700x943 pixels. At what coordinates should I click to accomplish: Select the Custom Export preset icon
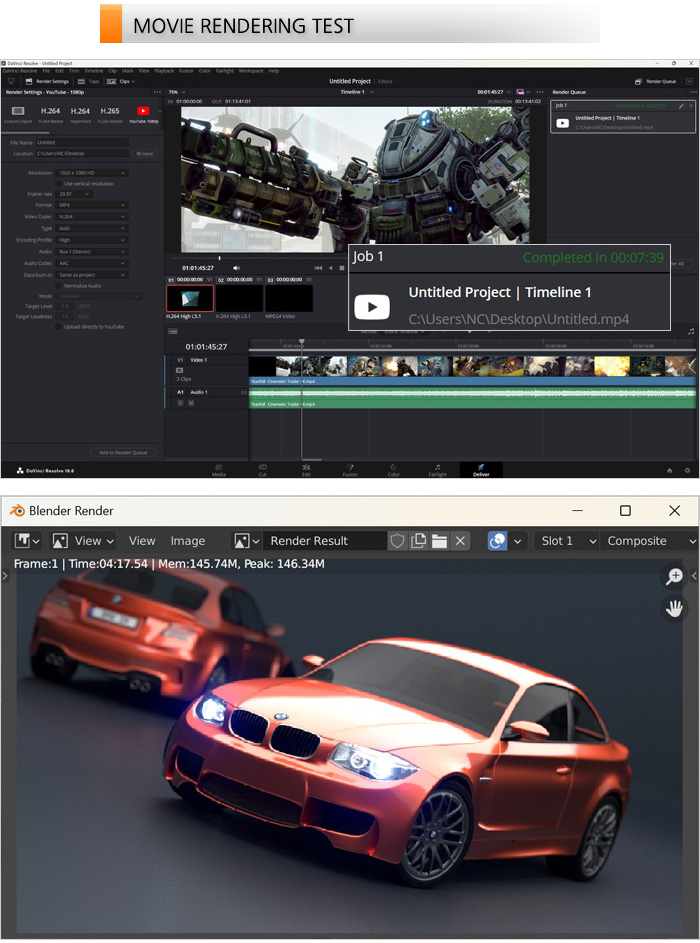[x=18, y=111]
